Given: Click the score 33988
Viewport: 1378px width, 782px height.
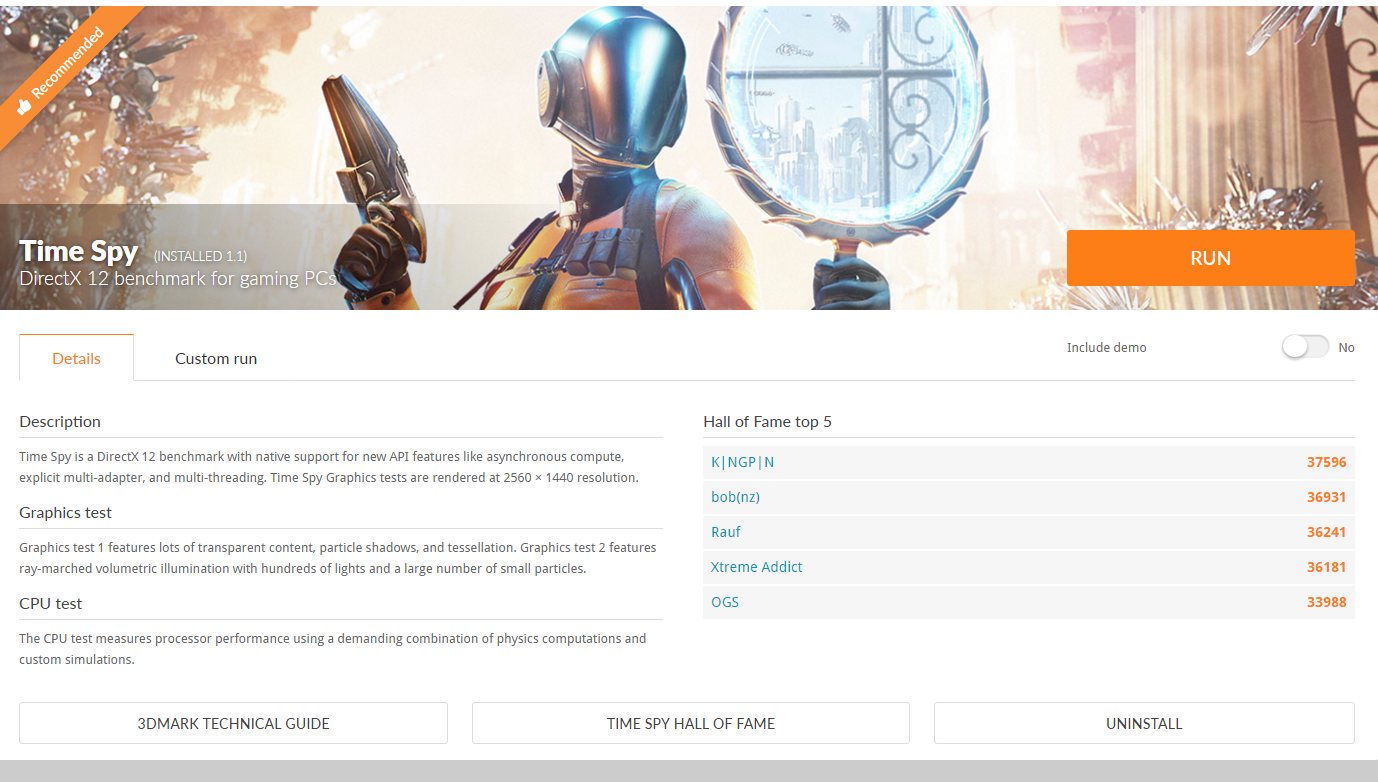Looking at the screenshot, I should pos(1326,602).
